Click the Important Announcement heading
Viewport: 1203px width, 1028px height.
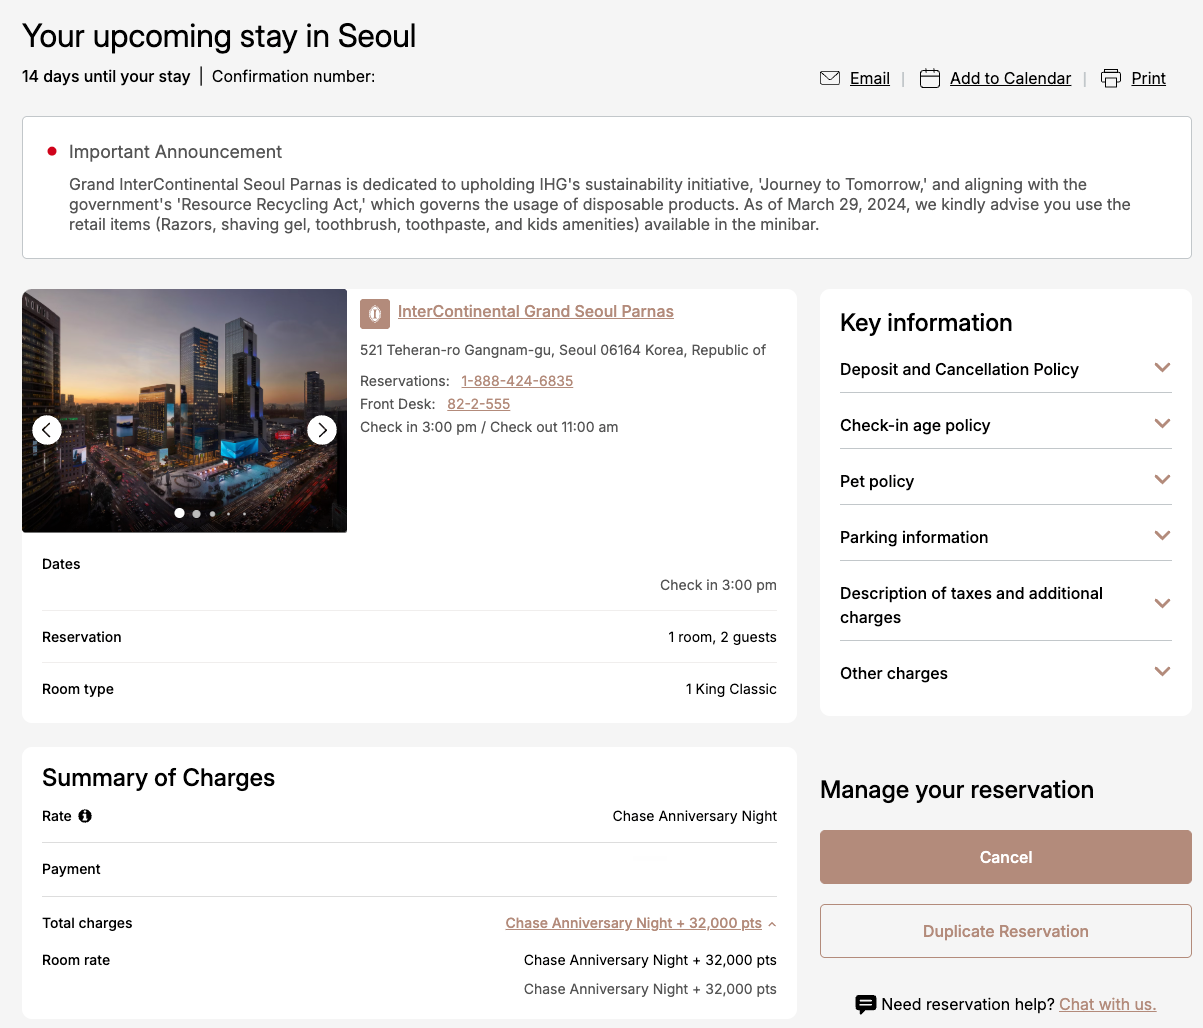click(x=175, y=152)
